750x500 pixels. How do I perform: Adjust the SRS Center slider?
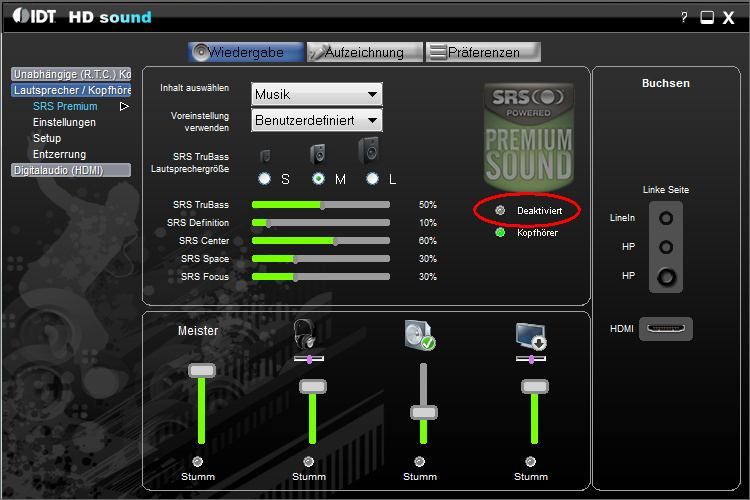tap(321, 241)
